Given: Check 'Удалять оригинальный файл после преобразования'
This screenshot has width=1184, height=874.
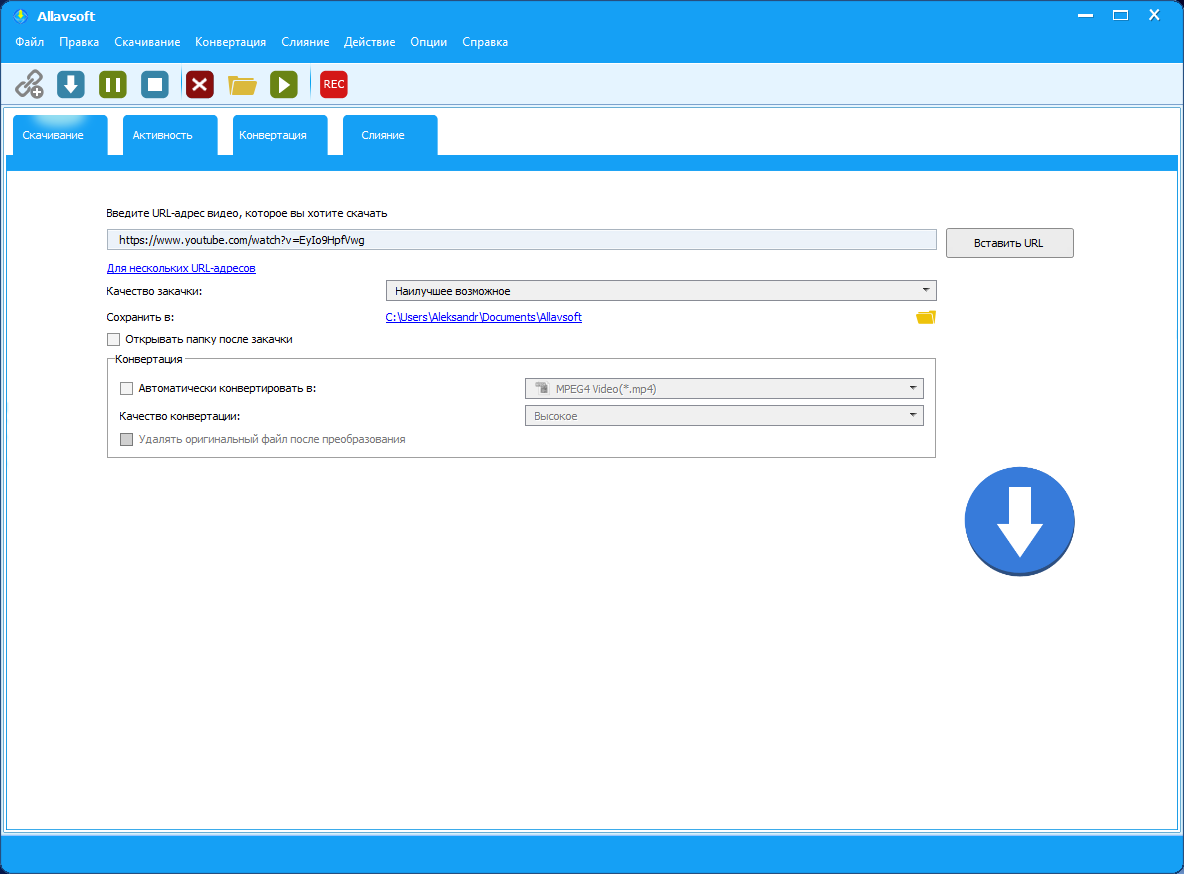Looking at the screenshot, I should pyautogui.click(x=126, y=439).
